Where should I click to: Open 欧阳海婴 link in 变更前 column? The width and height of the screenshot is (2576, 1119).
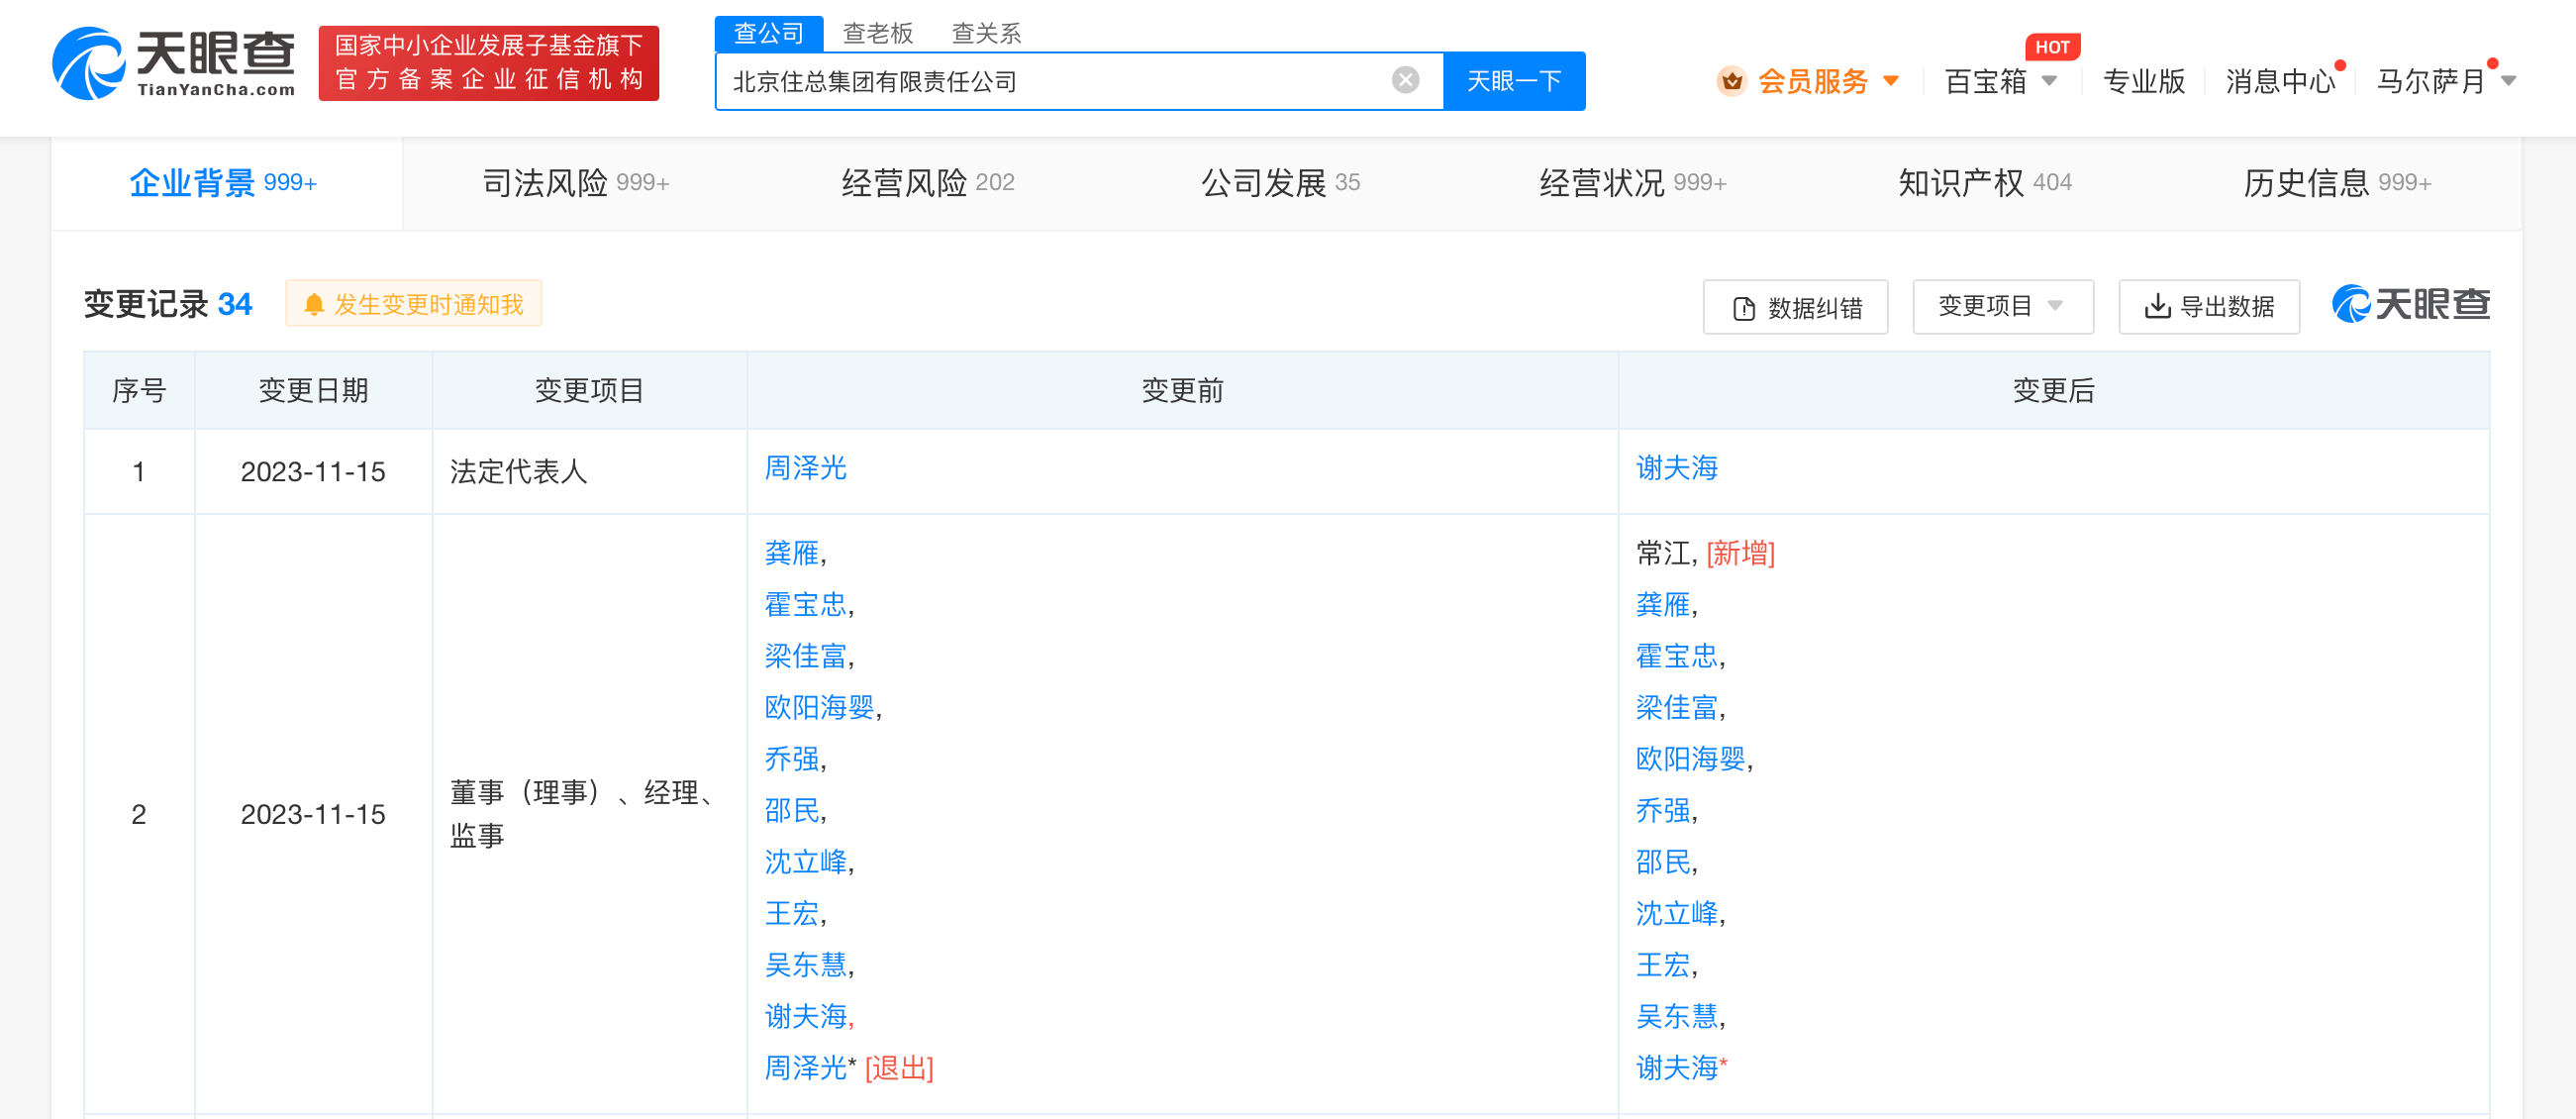820,707
